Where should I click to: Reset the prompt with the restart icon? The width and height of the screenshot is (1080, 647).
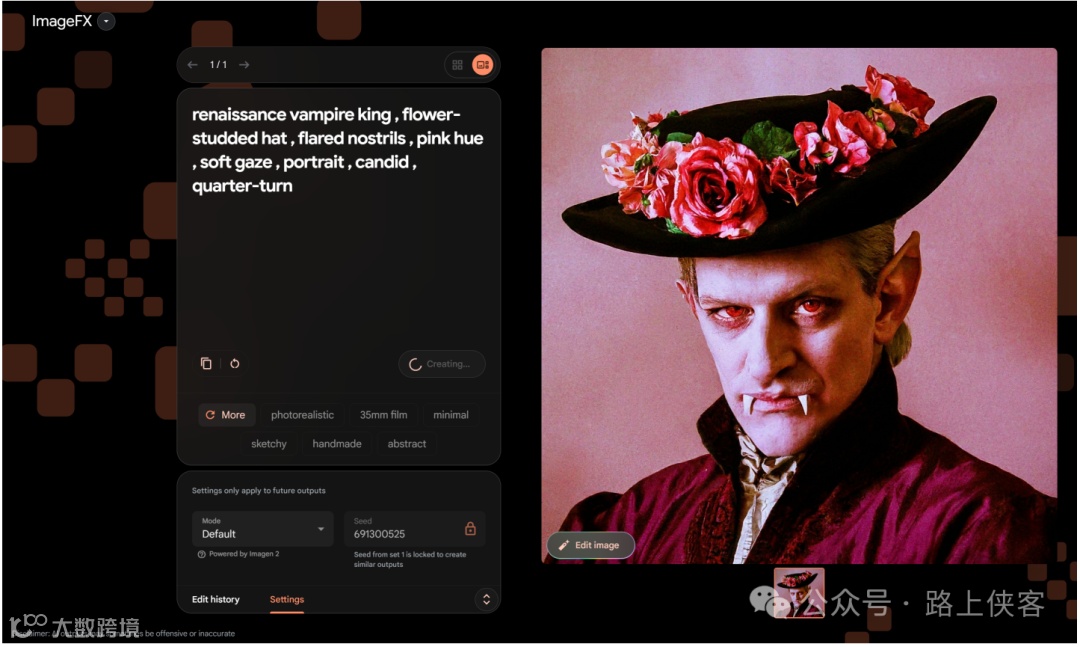tap(235, 364)
